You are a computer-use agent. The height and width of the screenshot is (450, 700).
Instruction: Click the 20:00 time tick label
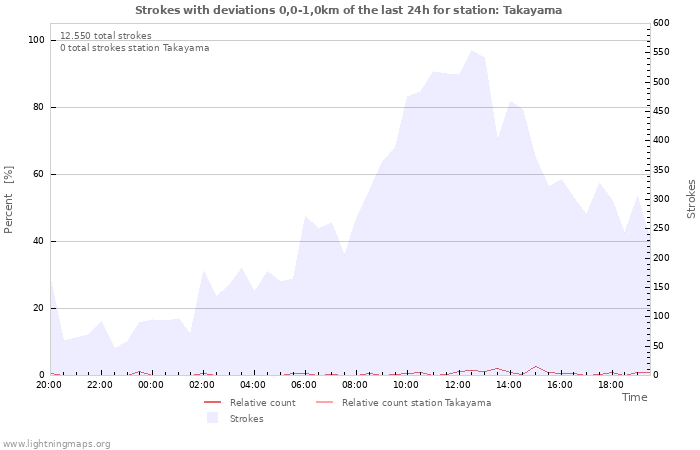point(49,384)
